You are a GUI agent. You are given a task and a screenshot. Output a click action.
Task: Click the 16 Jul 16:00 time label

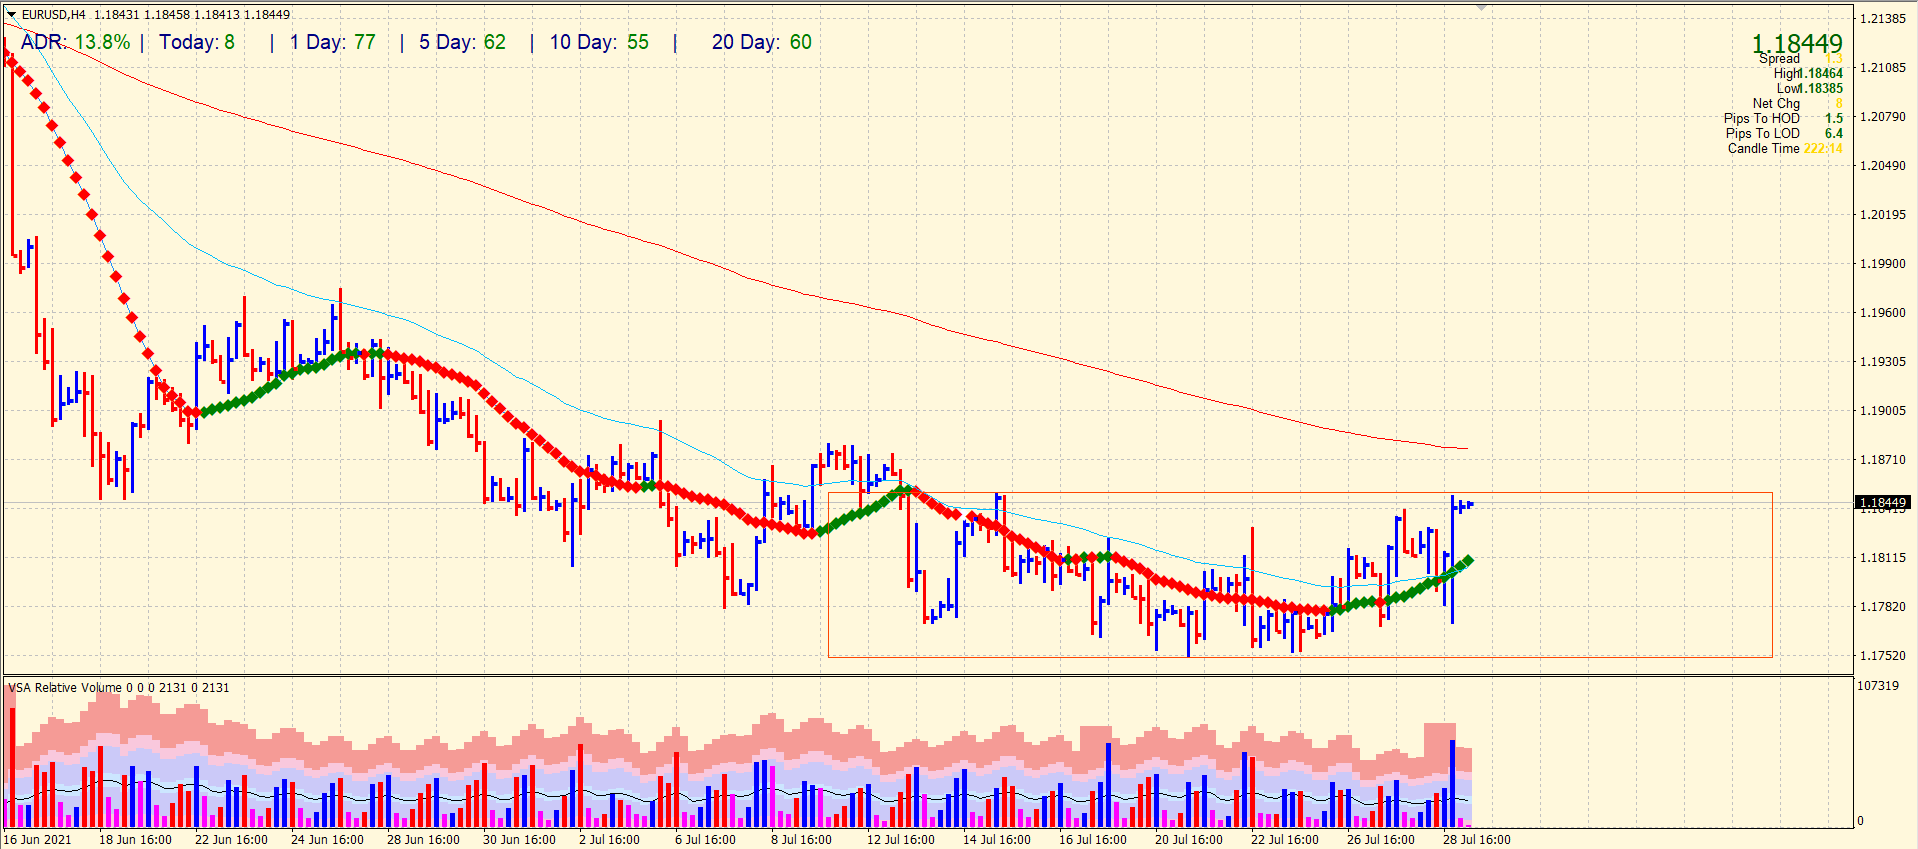pyautogui.click(x=1092, y=840)
